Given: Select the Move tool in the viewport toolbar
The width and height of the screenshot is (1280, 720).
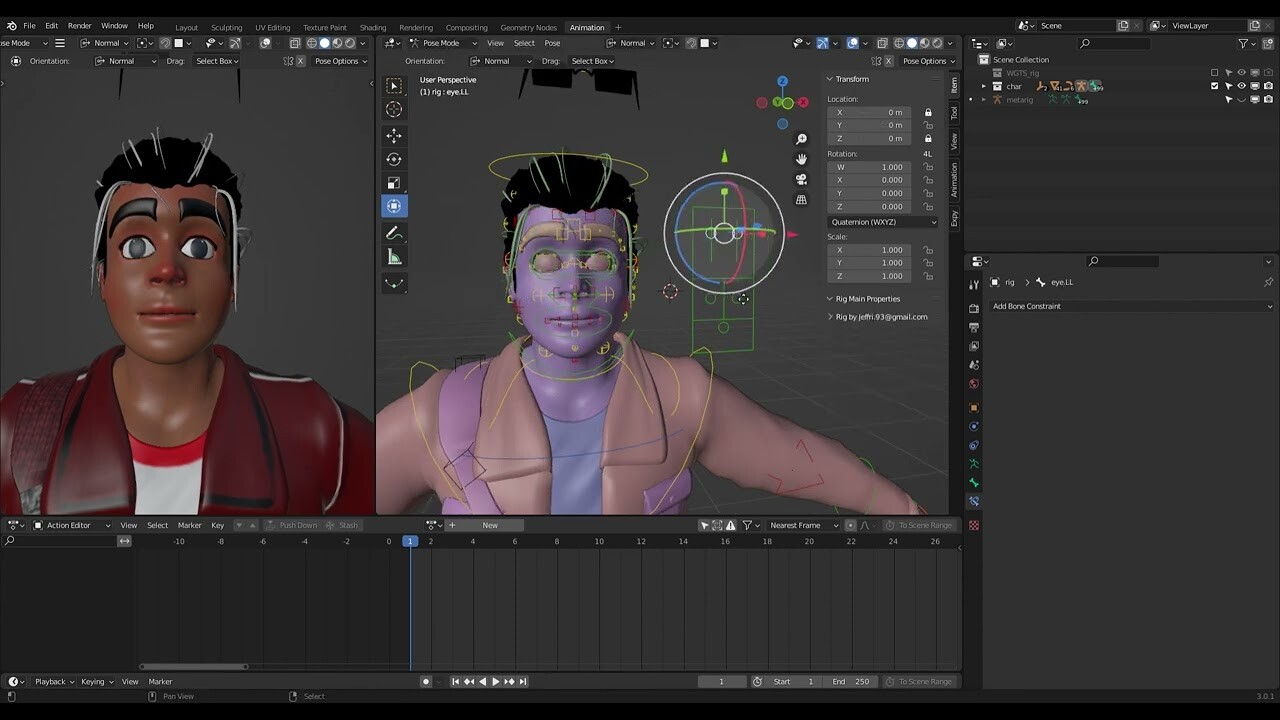Looking at the screenshot, I should pyautogui.click(x=394, y=134).
